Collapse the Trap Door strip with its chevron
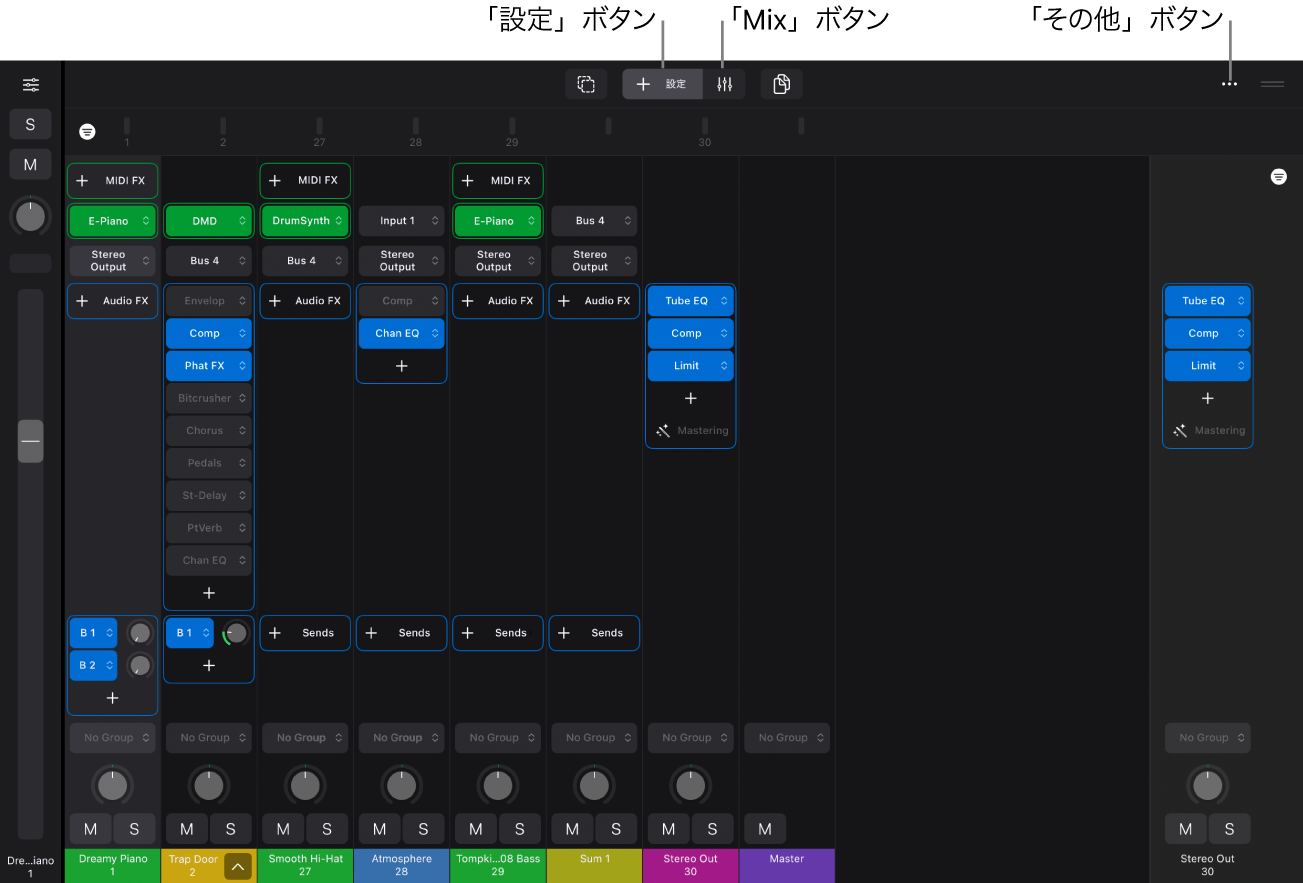The image size is (1303, 883). point(237,866)
